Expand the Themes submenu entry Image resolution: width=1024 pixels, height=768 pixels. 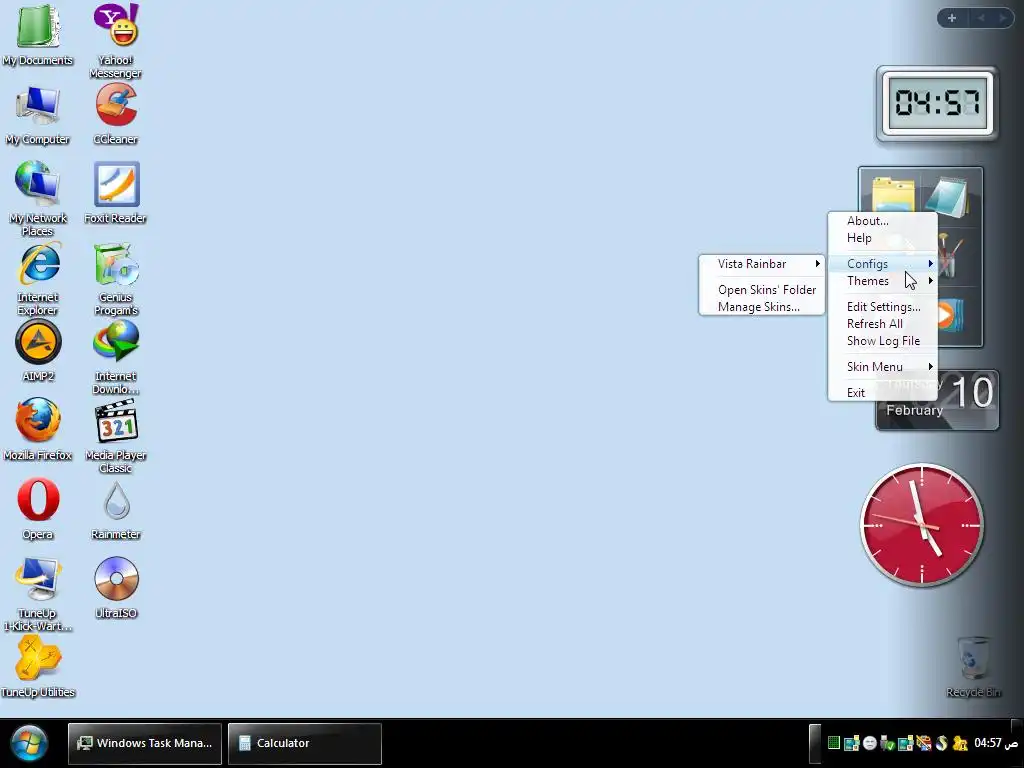click(x=882, y=281)
